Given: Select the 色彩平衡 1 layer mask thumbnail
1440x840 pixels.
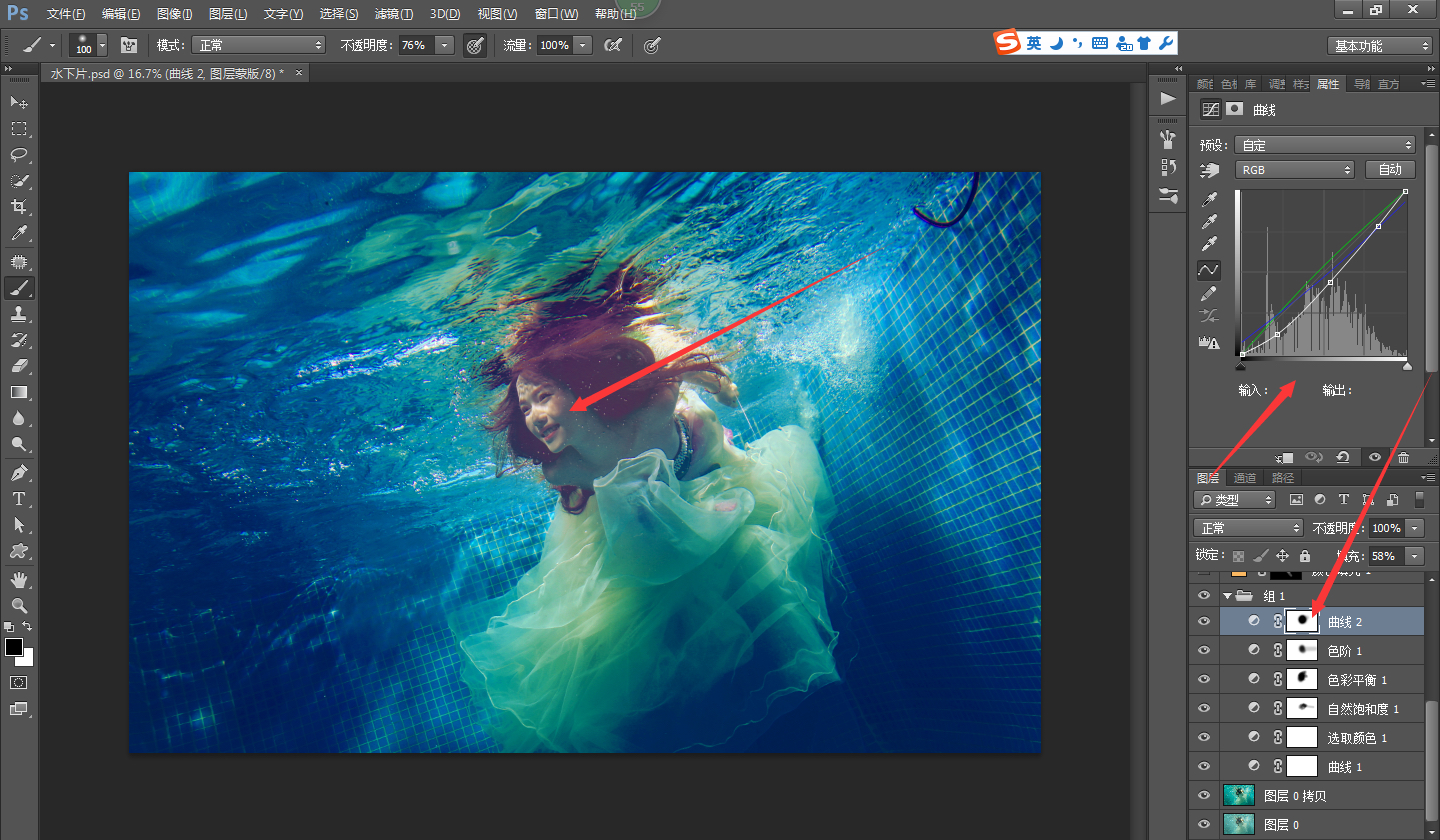Looking at the screenshot, I should click(1301, 680).
